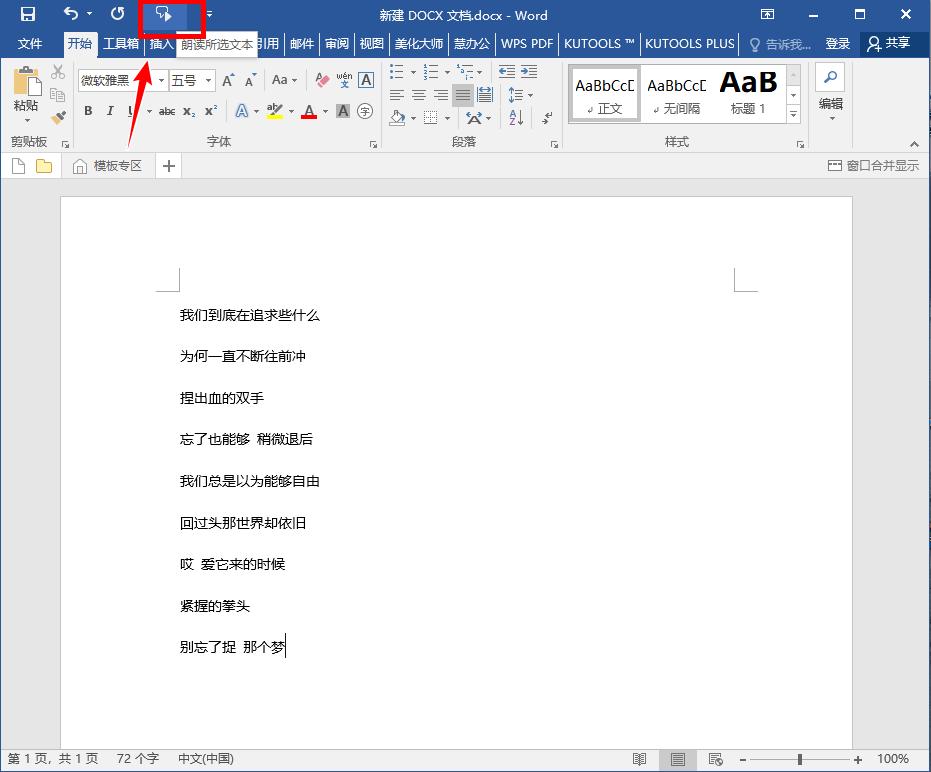Toggle Show/Hide paragraph marks
The image size is (931, 772).
pyautogui.click(x=547, y=118)
